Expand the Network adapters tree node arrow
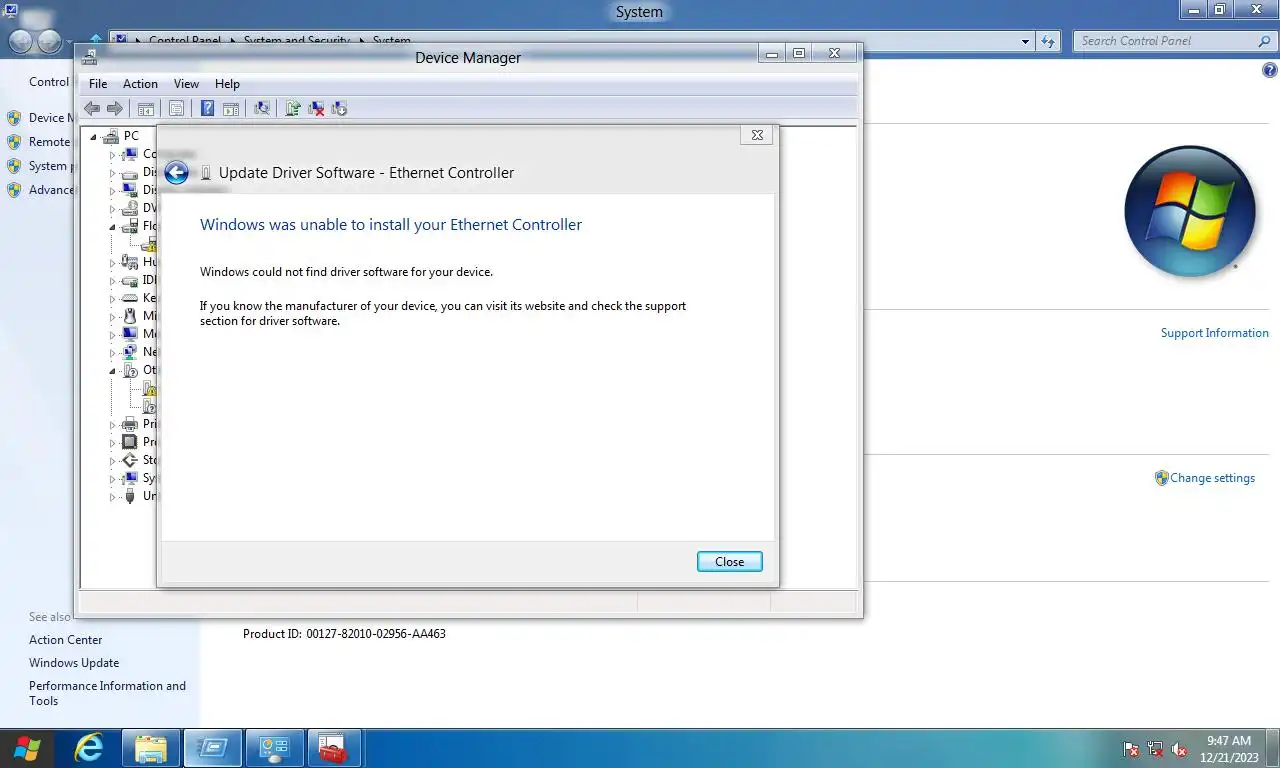The image size is (1280, 768). (113, 352)
